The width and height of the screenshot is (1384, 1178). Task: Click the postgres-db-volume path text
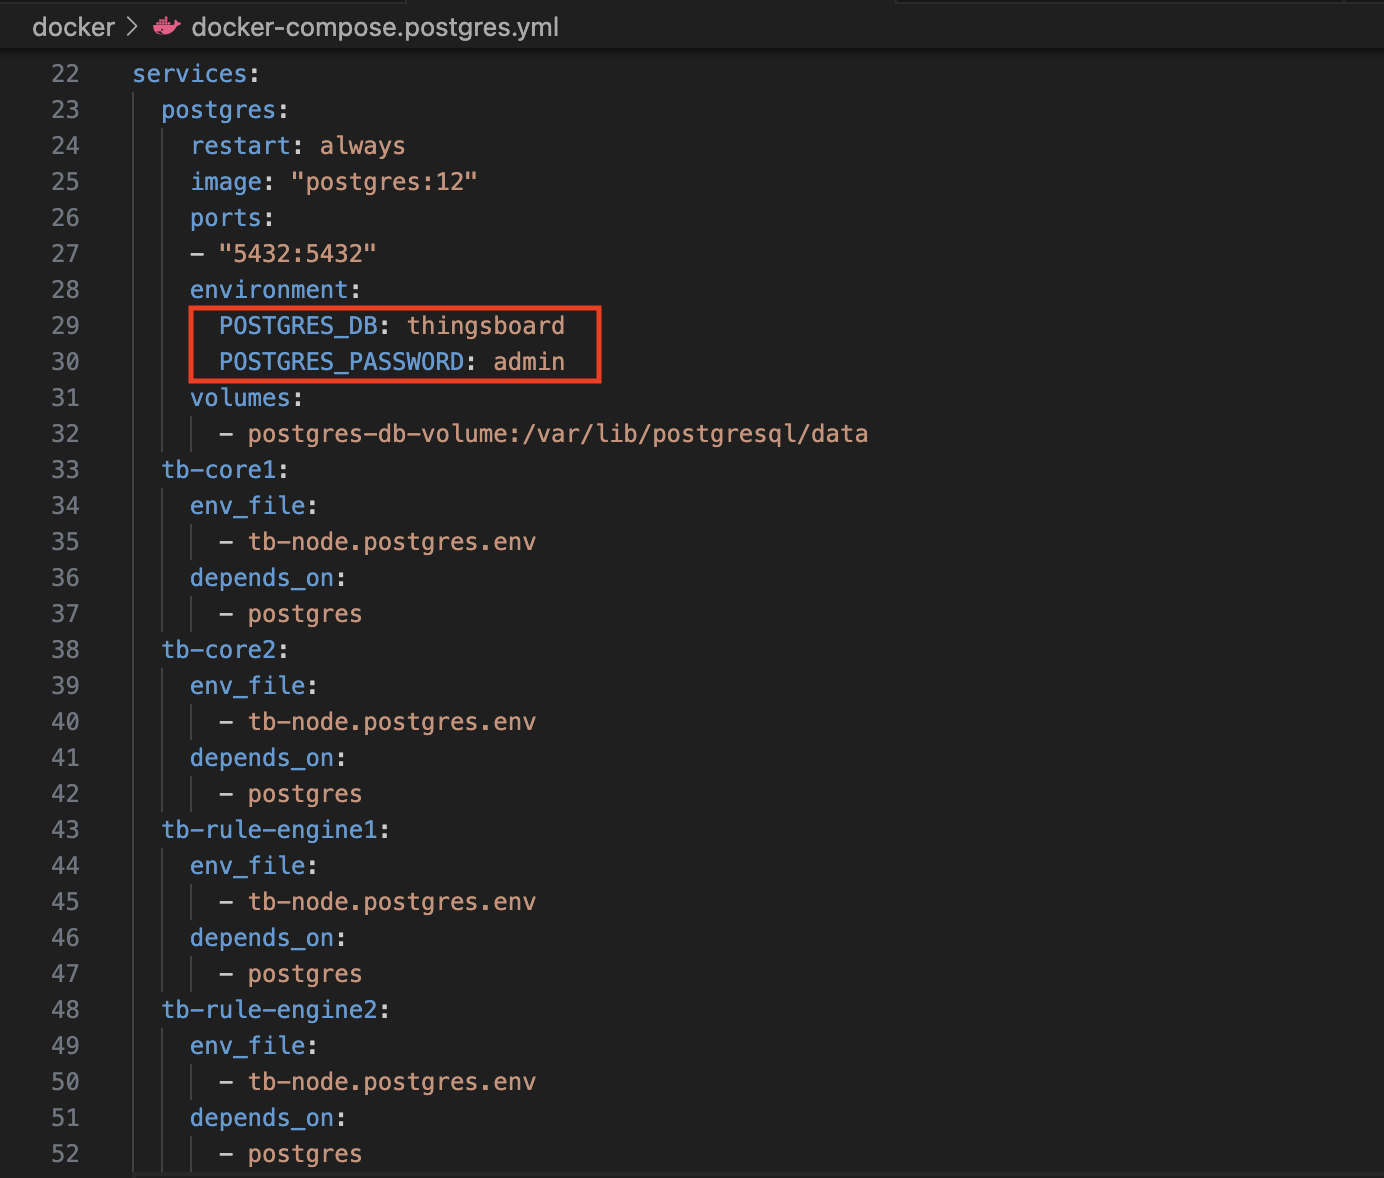pyautogui.click(x=557, y=434)
